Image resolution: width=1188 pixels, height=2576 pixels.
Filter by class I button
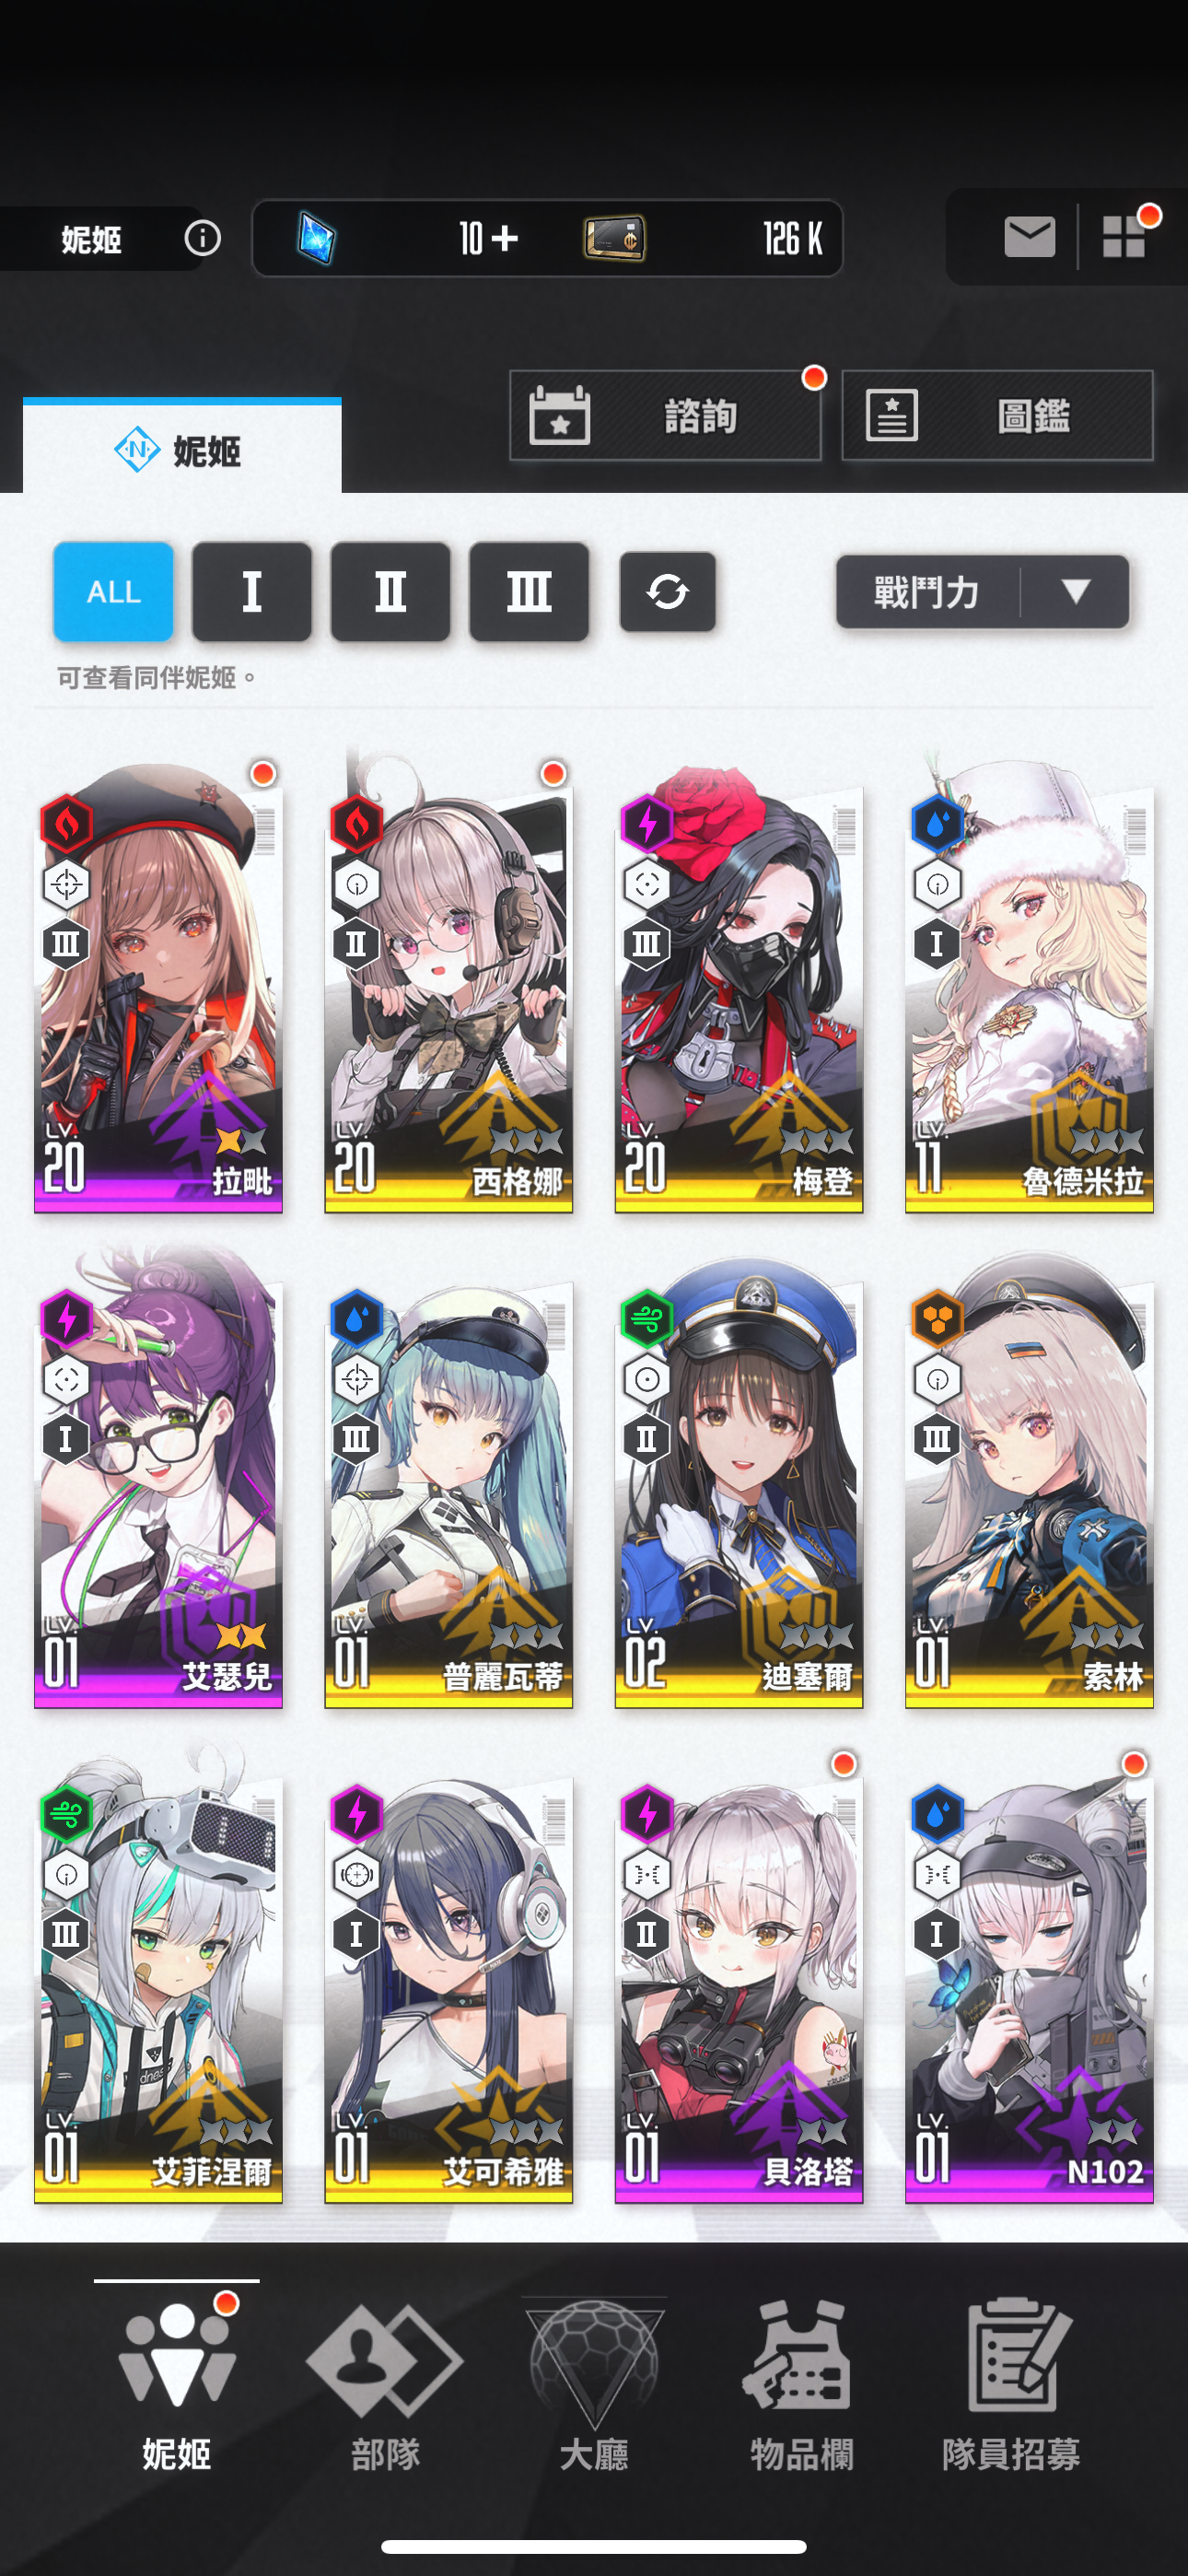pyautogui.click(x=252, y=592)
